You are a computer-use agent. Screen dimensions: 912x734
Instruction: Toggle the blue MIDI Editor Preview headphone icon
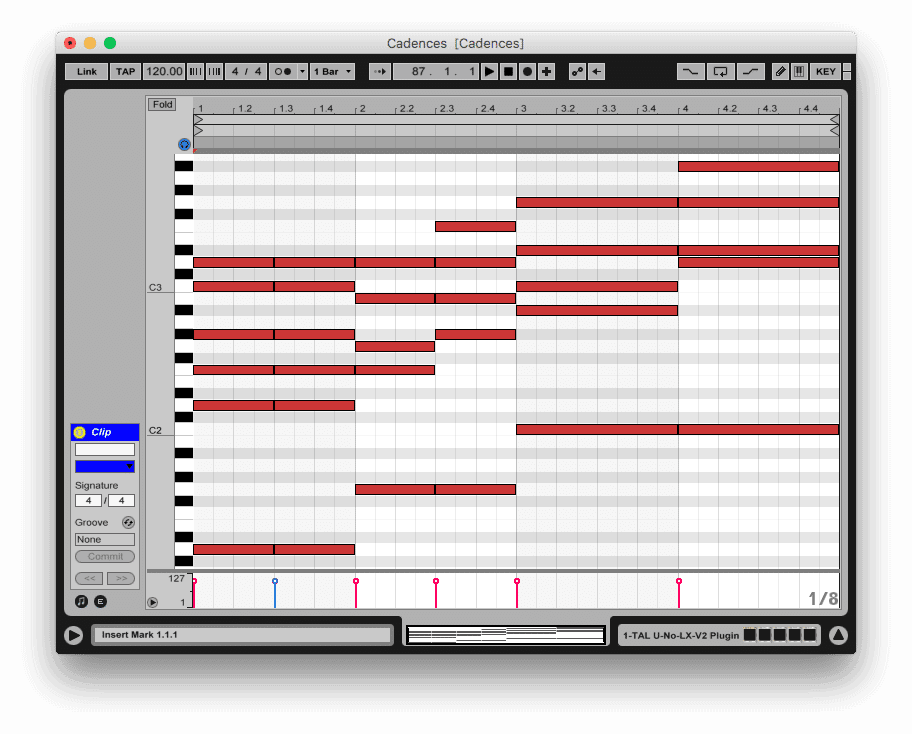184,144
